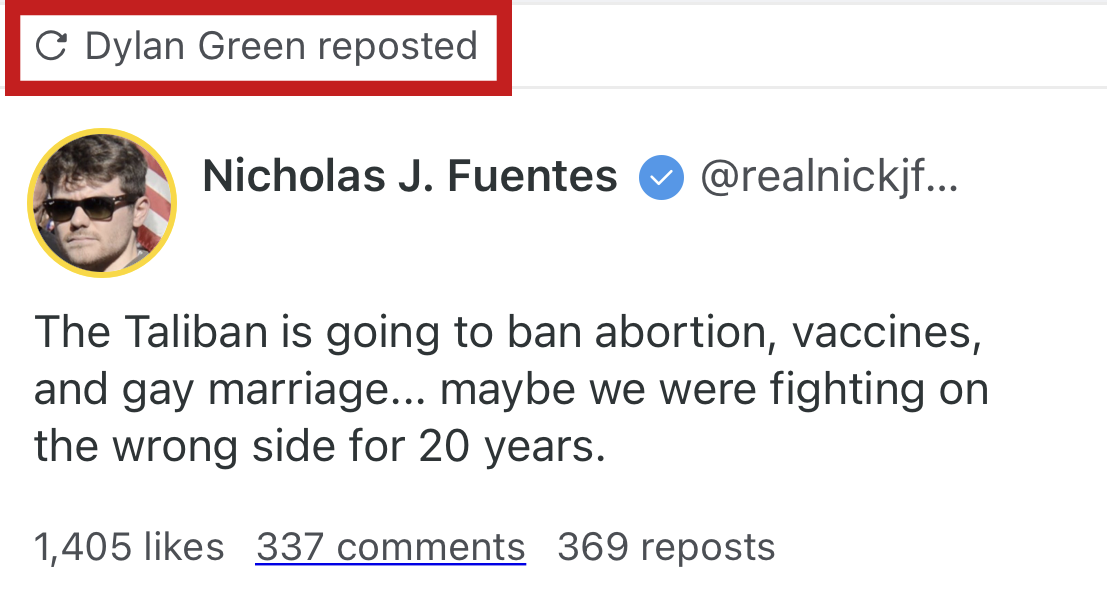
Task: Open the post by clicking its text
Action: coord(510,390)
